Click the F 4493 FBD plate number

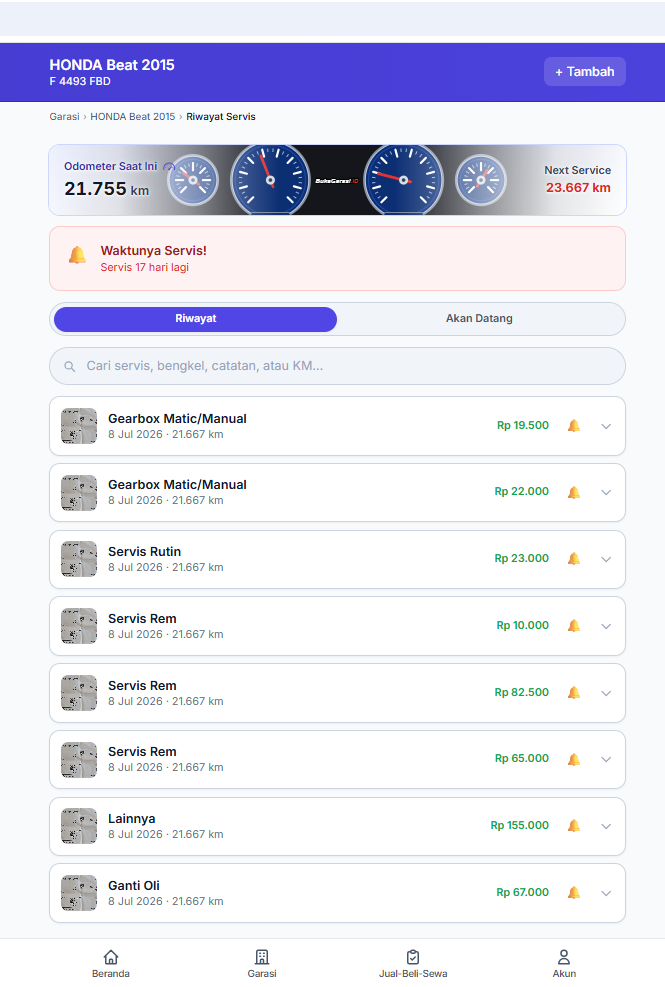80,81
